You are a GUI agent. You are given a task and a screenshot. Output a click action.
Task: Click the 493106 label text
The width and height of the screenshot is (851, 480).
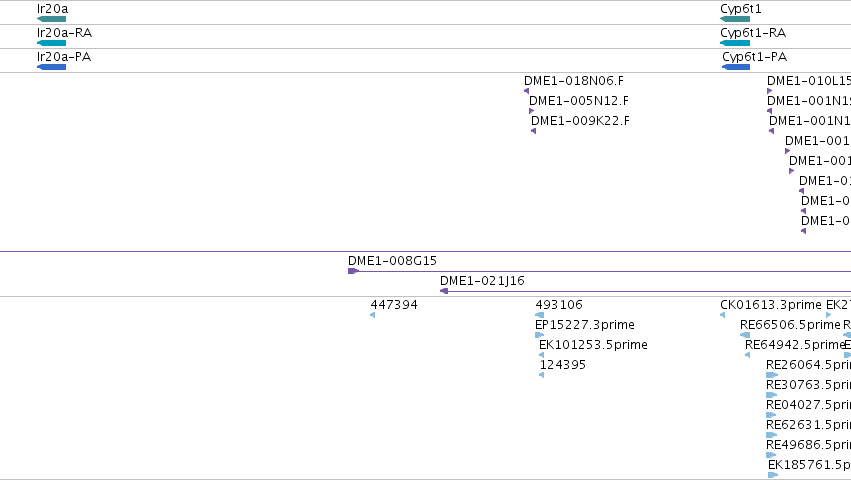tap(559, 305)
